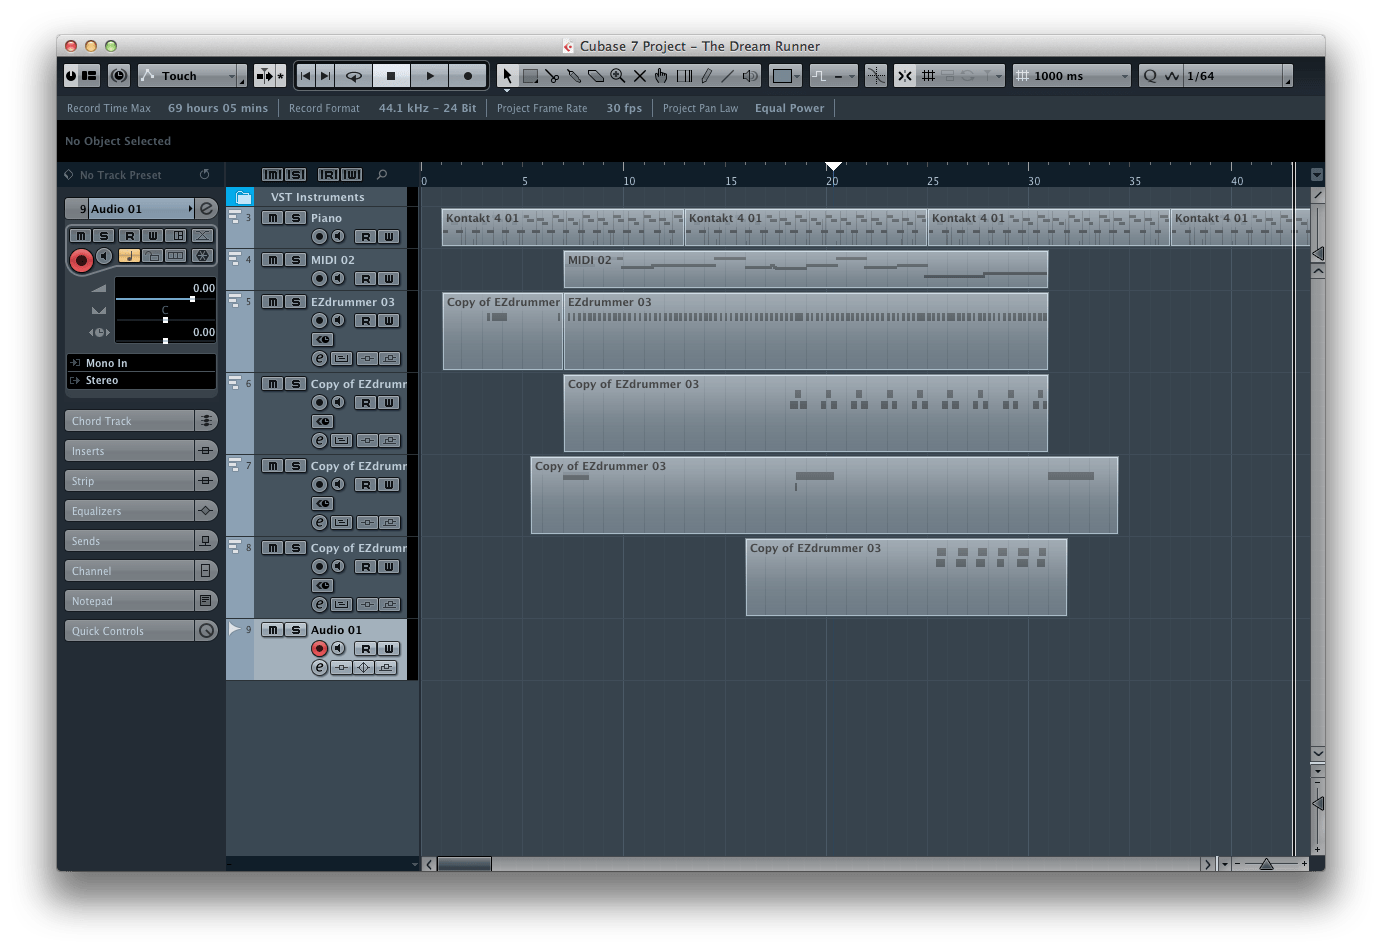Open the Notepad inspector tab
The width and height of the screenshot is (1382, 950).
pos(141,601)
